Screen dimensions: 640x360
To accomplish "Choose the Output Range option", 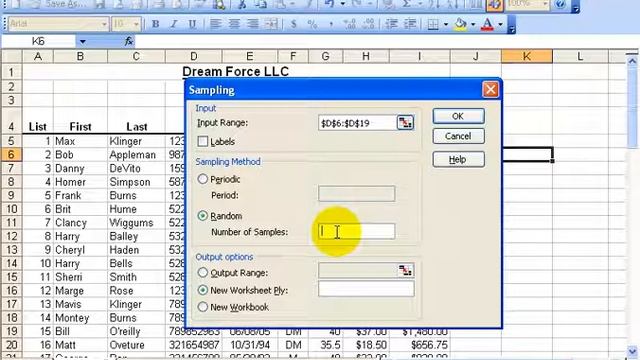I will (x=202, y=272).
